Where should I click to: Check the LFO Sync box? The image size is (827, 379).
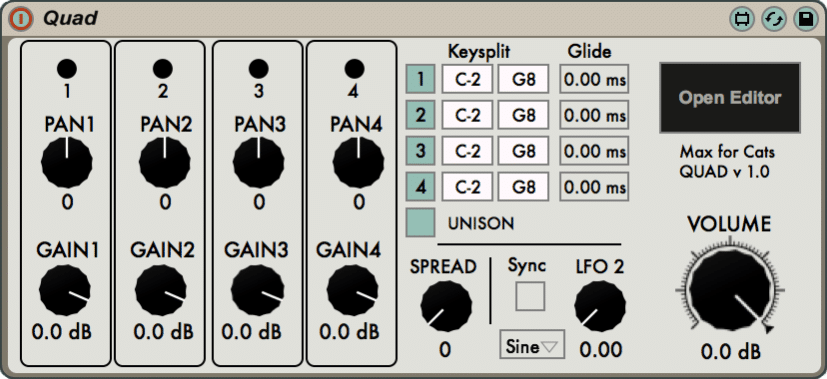530,296
